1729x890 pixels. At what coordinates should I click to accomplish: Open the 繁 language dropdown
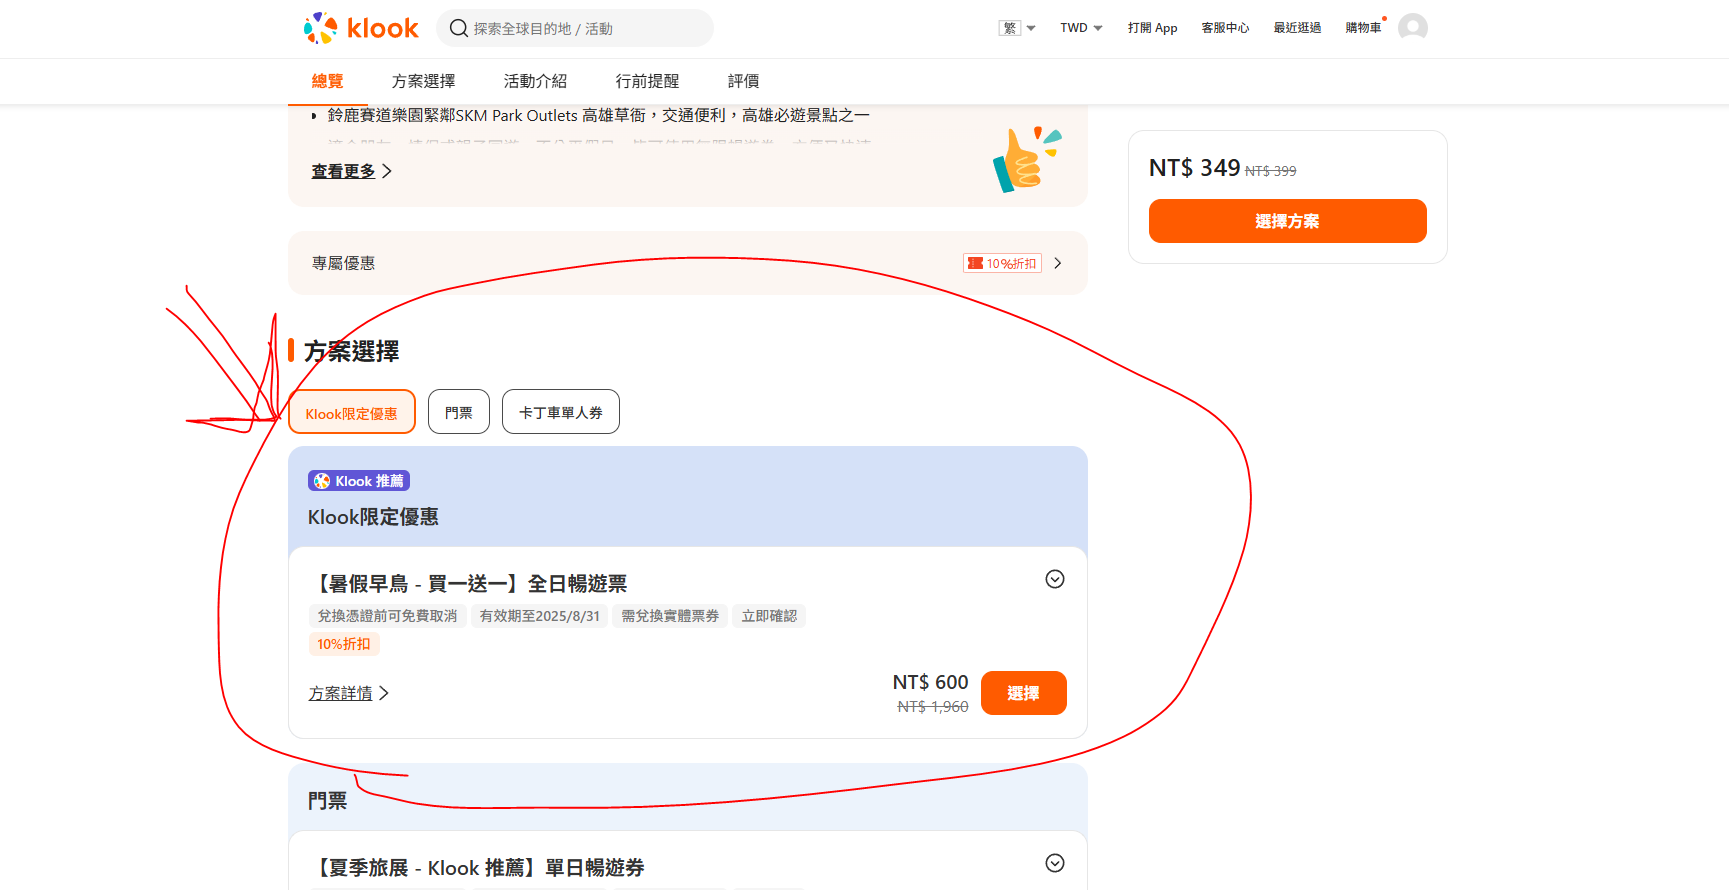pyautogui.click(x=1017, y=28)
